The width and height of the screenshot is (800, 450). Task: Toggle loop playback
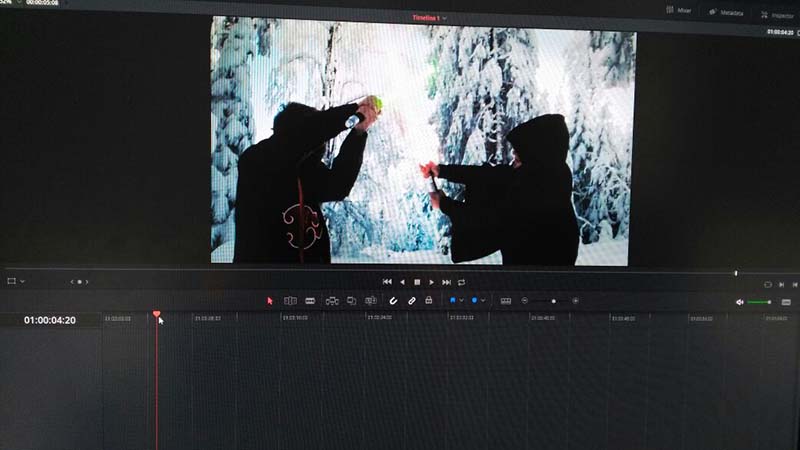(462, 282)
